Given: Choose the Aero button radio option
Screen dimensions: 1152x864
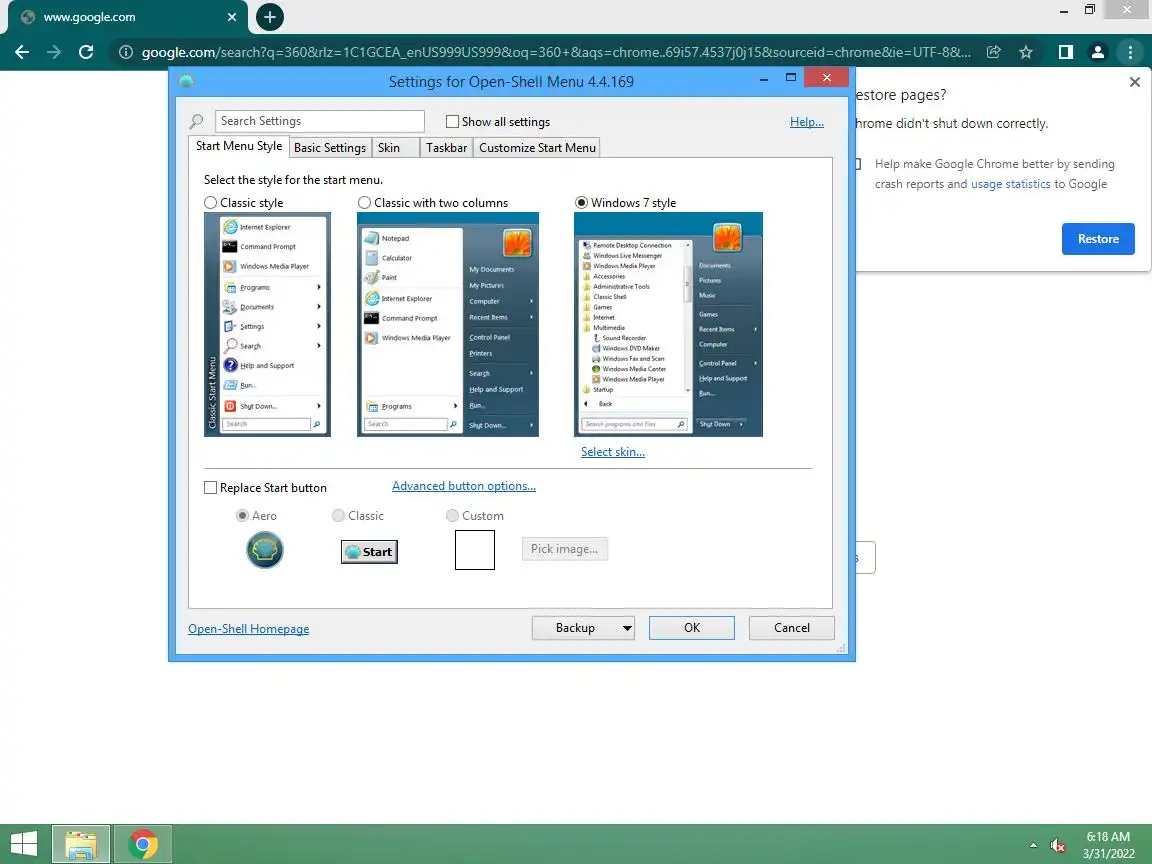Looking at the screenshot, I should [x=242, y=516].
